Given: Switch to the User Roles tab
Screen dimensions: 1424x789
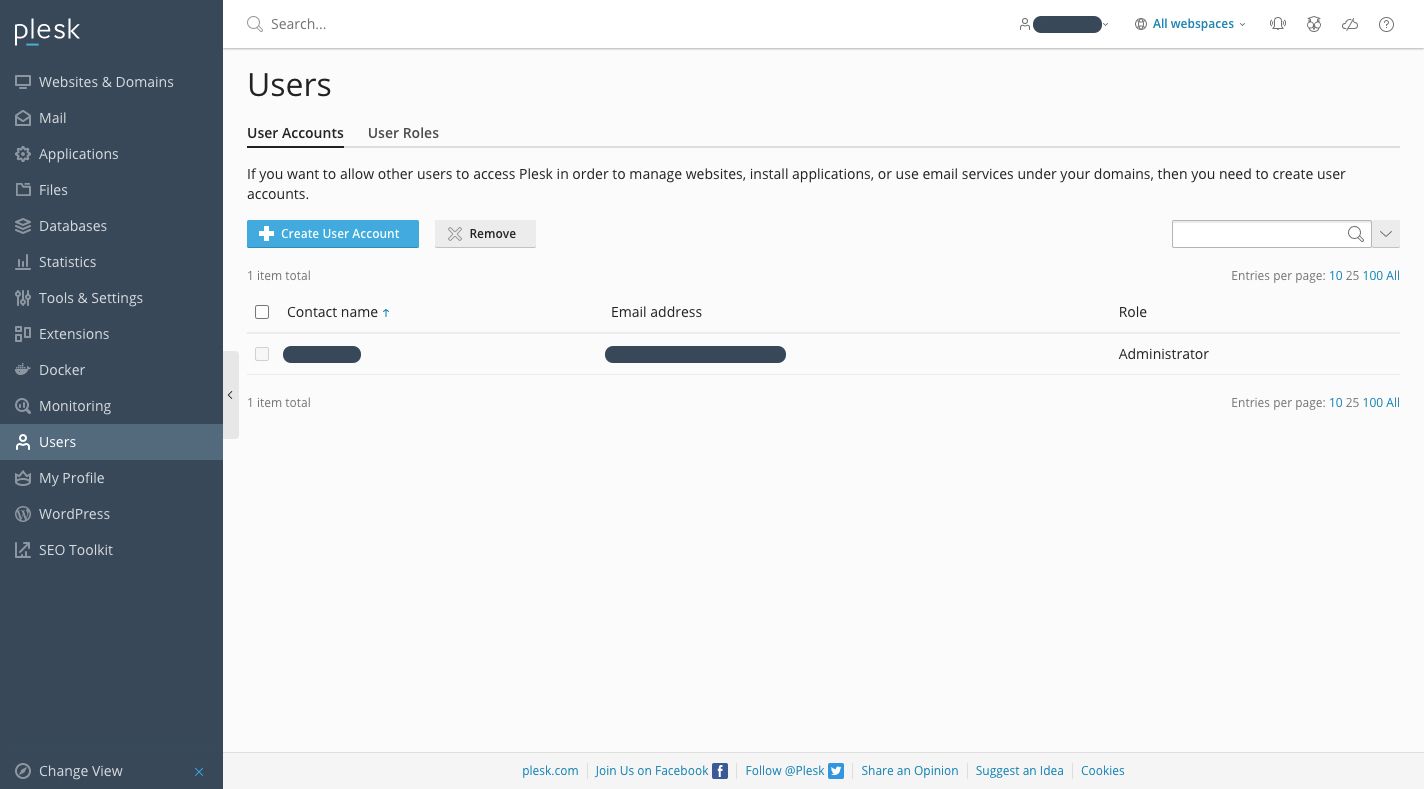Looking at the screenshot, I should [x=403, y=133].
